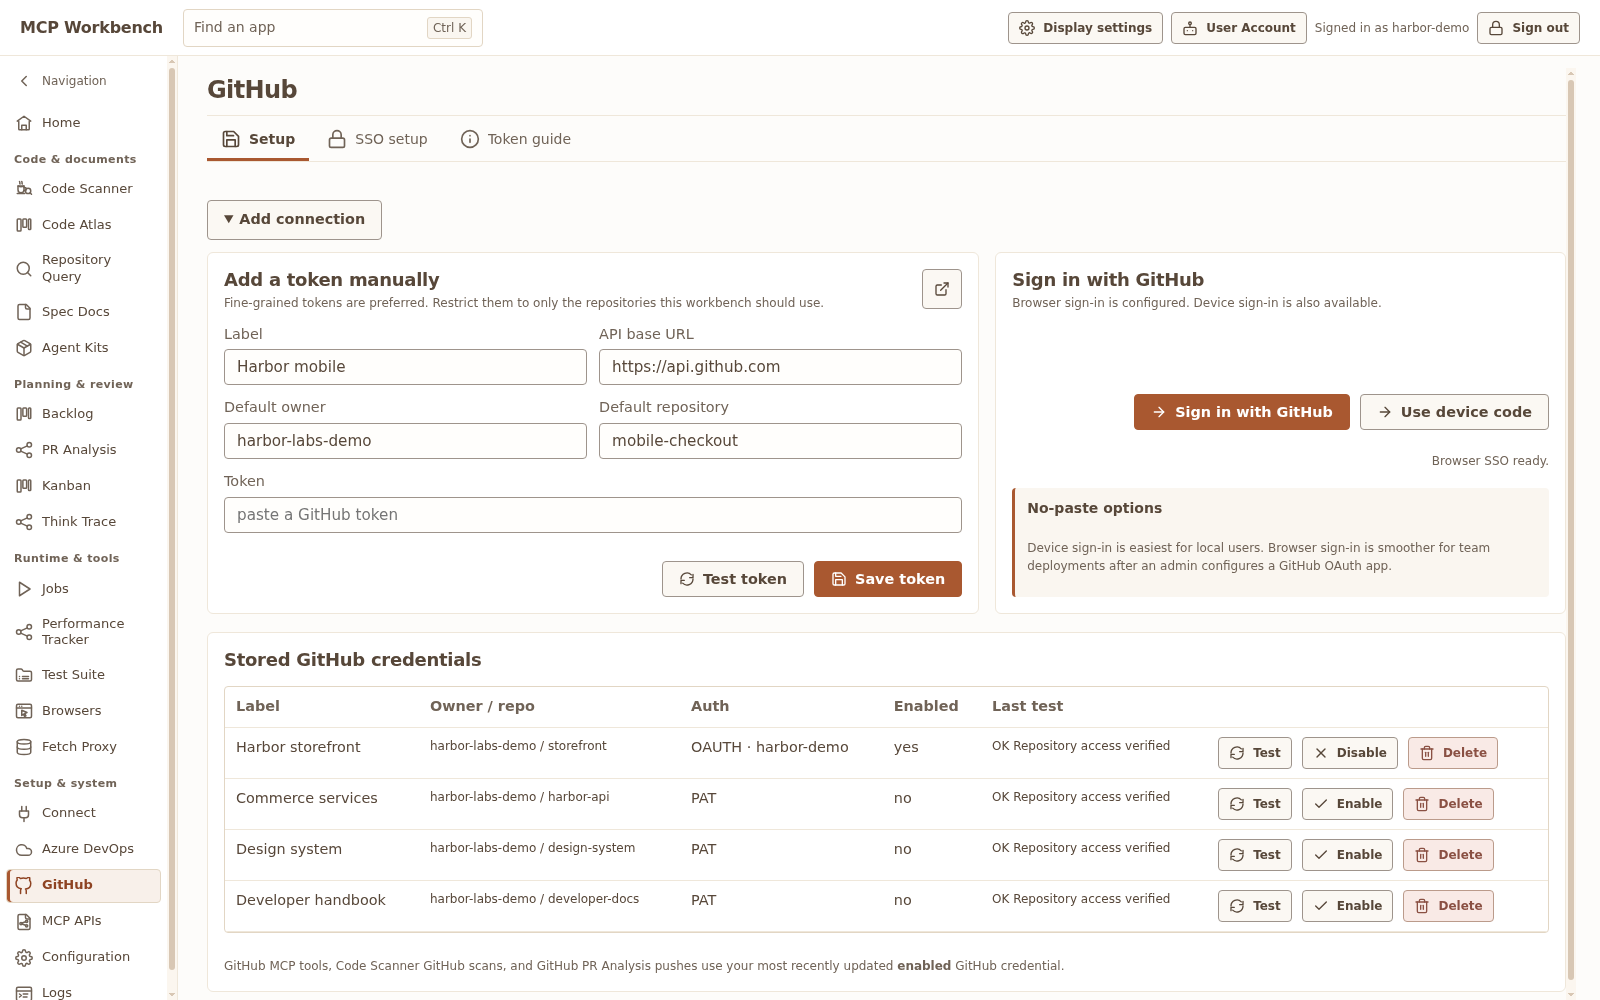
Task: Test the Commerce services credential
Action: coord(1255,804)
